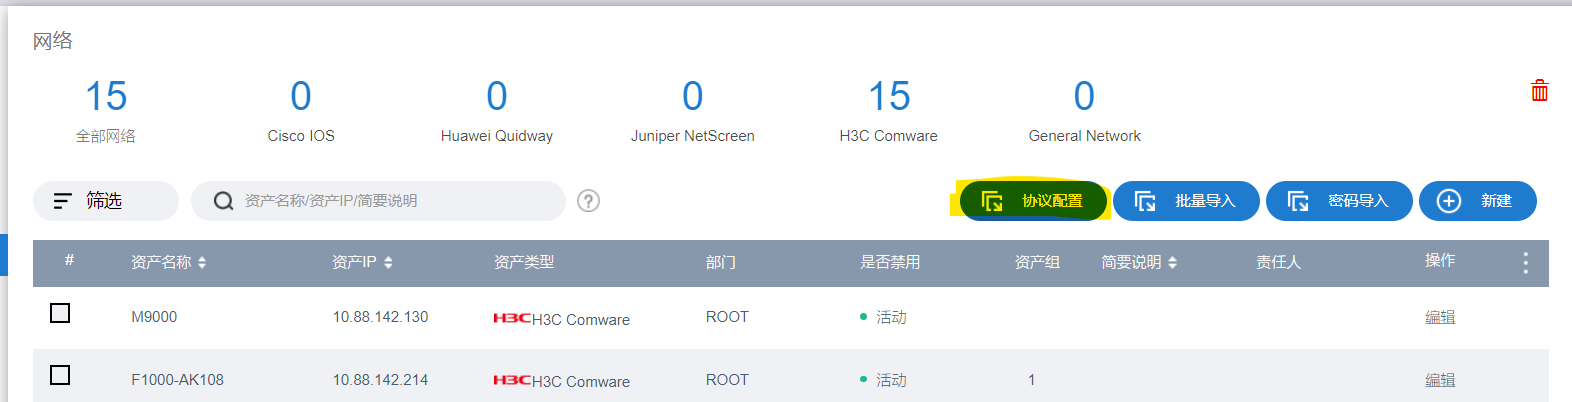The width and height of the screenshot is (1572, 402).
Task: Click 批量导入 batch import button
Action: coord(1186,201)
